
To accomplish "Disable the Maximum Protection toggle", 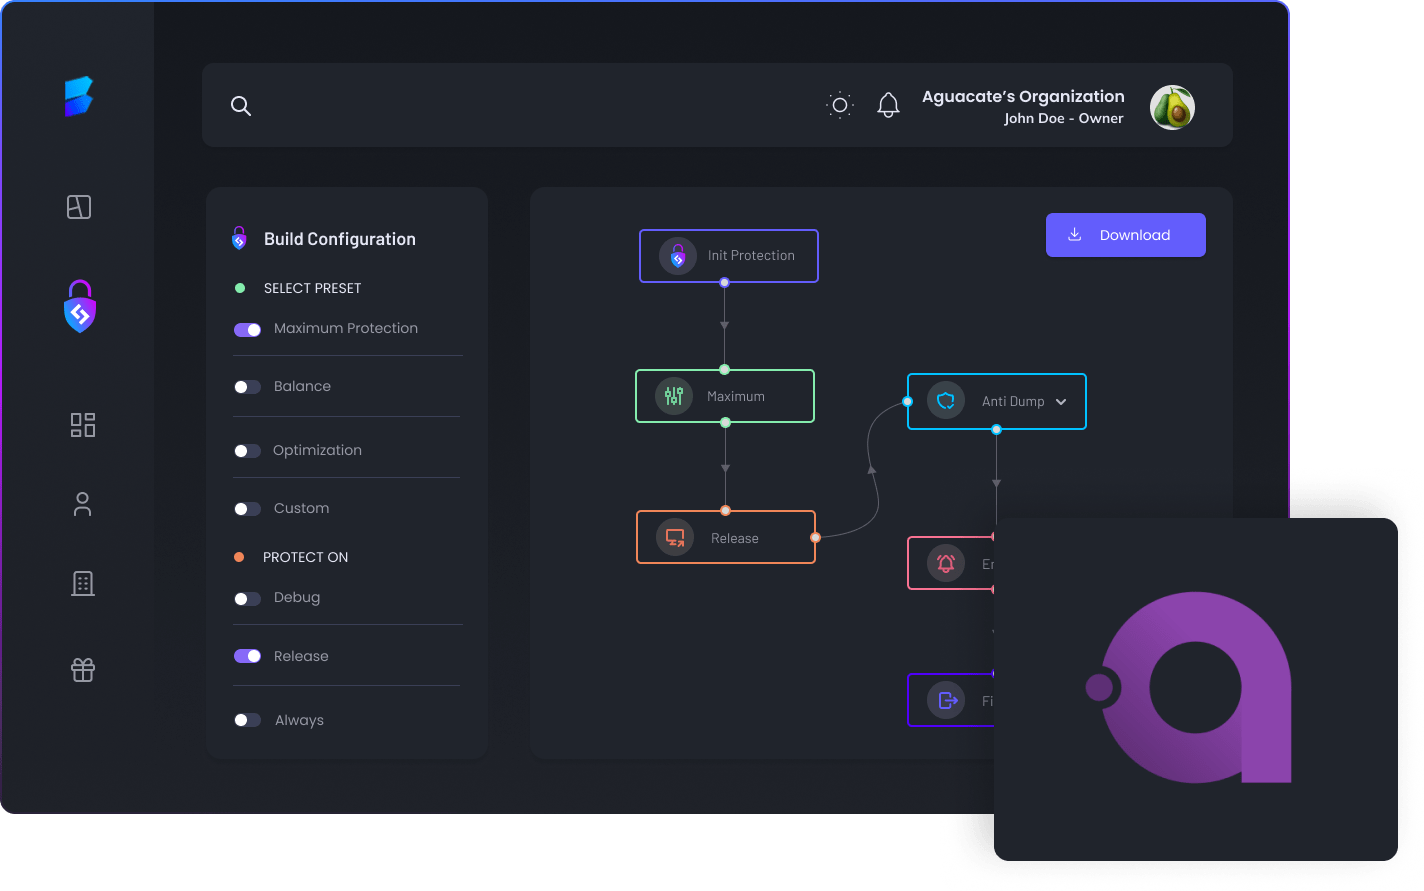I will click(x=247, y=329).
